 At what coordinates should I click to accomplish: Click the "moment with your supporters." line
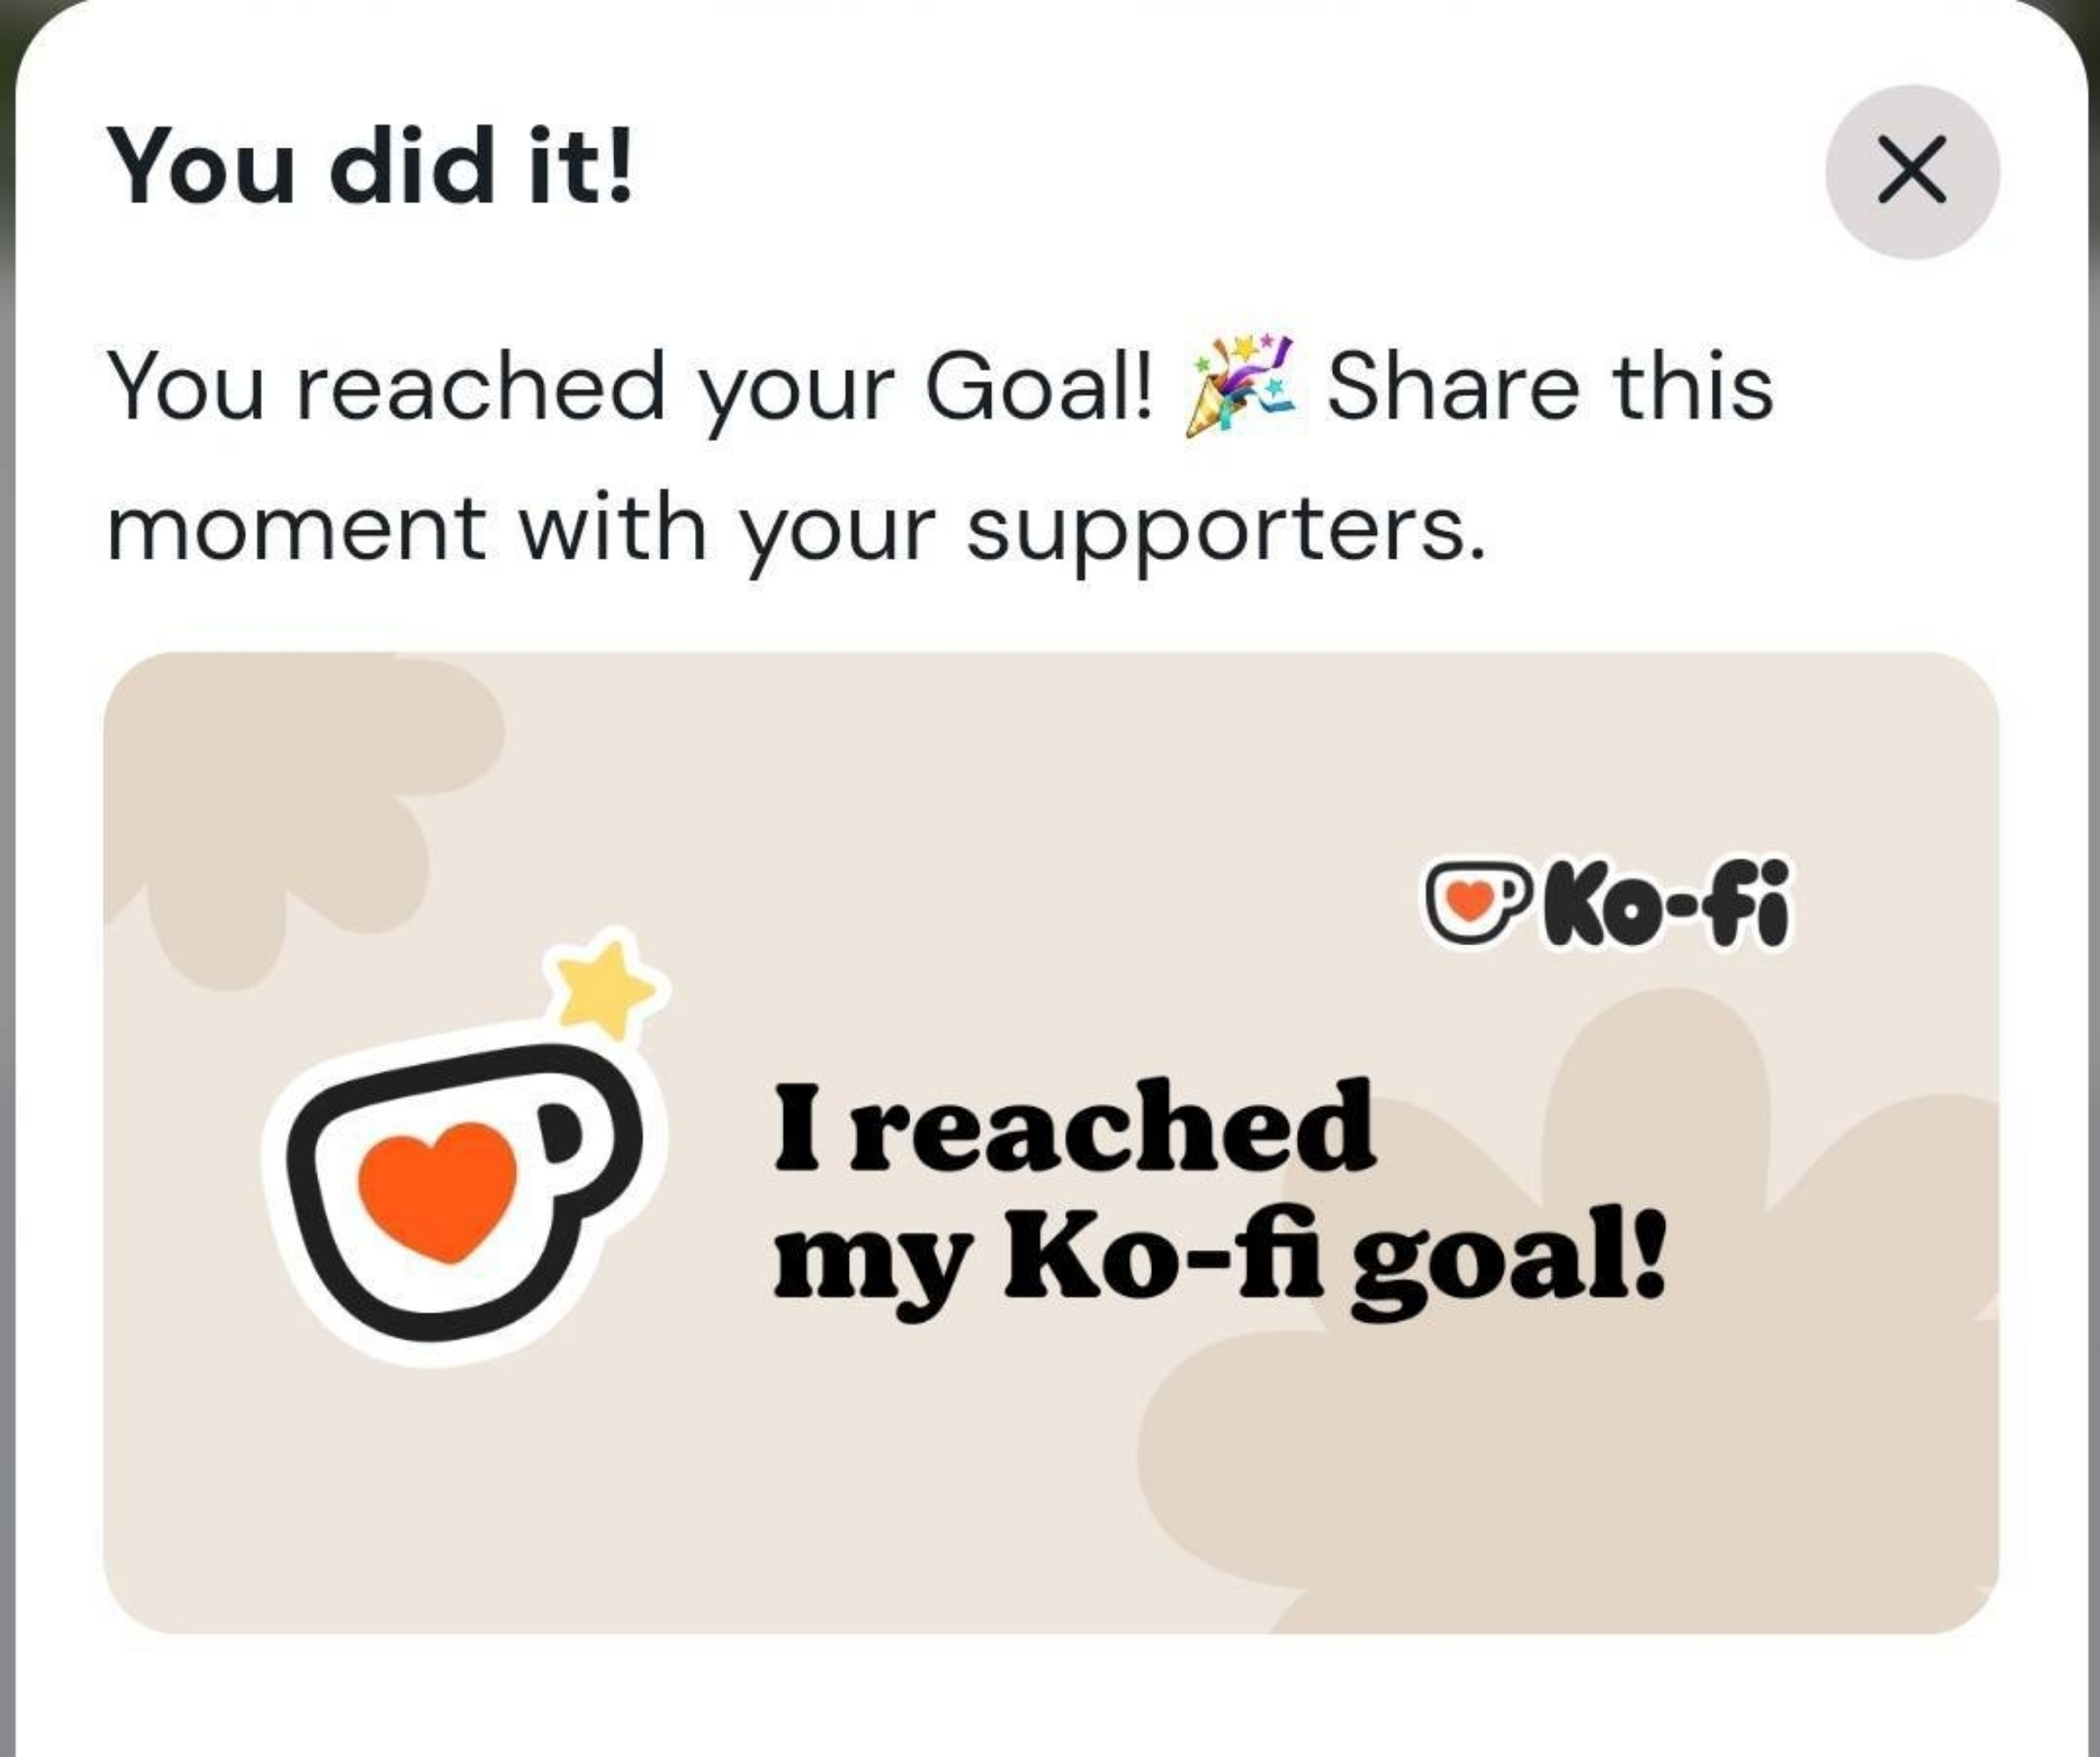(x=795, y=528)
